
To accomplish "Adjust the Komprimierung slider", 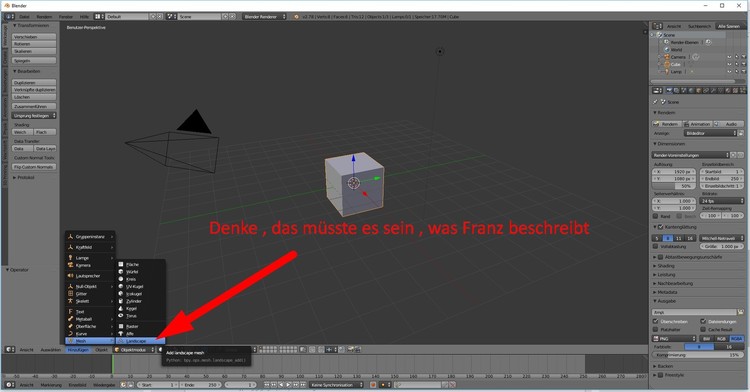I will tap(698, 355).
